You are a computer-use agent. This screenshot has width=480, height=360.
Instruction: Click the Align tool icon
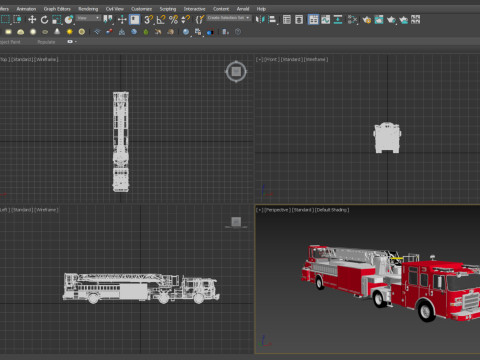point(272,20)
